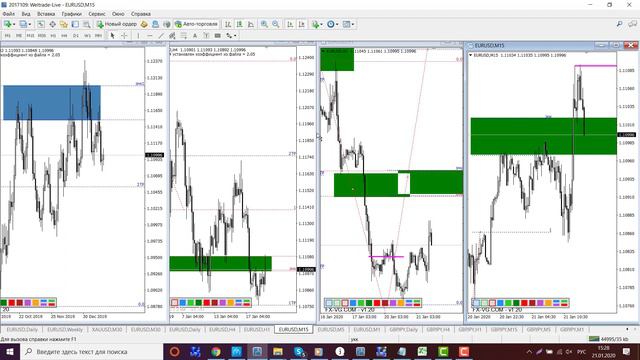The image size is (640, 360).
Task: Show the Market Watch panel
Action: coord(41,24)
